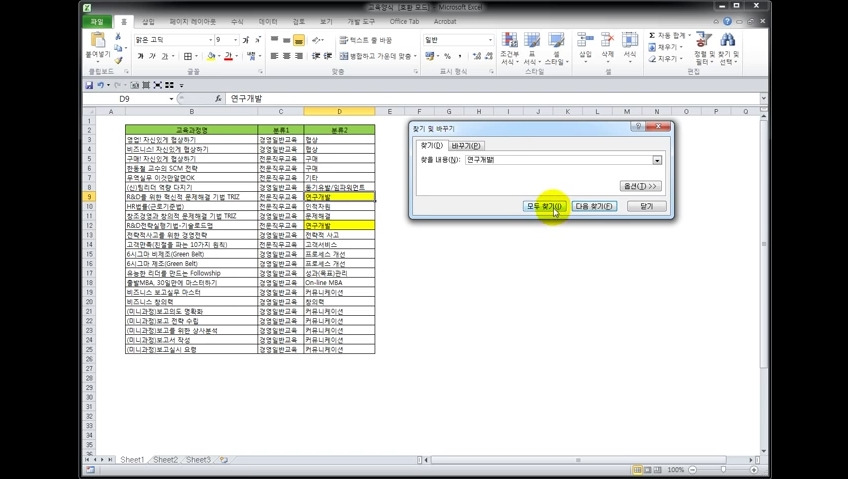Open the number format dropdown (일반)
The width and height of the screenshot is (848, 479).
pos(491,39)
